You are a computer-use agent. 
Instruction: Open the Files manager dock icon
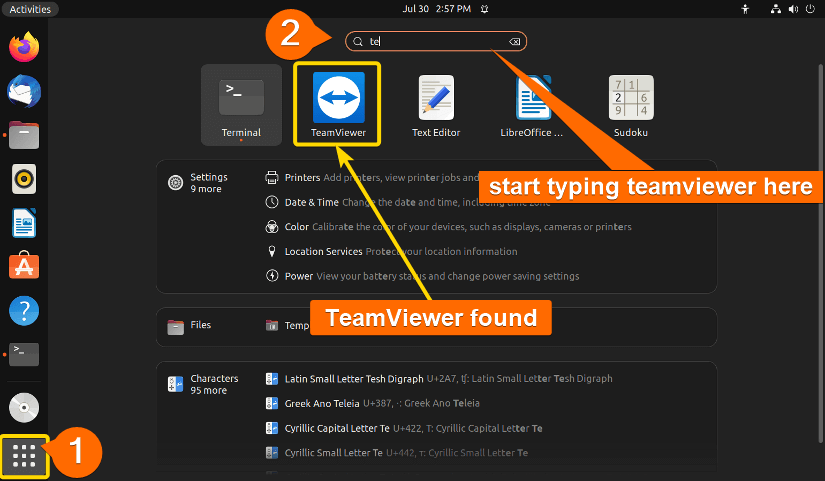tap(24, 135)
